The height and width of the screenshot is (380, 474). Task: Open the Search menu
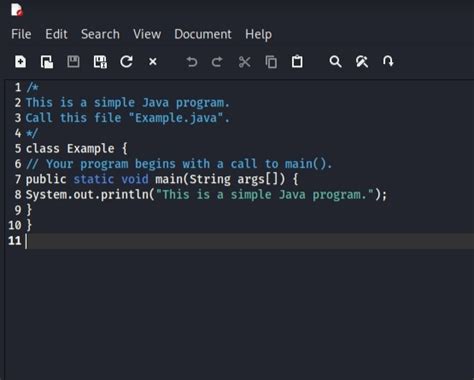[x=100, y=34]
